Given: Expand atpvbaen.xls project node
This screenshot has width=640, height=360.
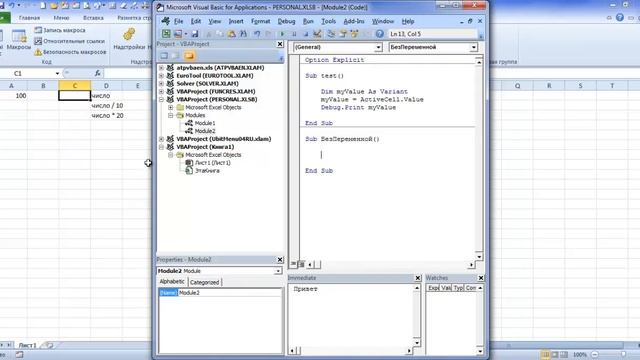Looking at the screenshot, I should (161, 68).
